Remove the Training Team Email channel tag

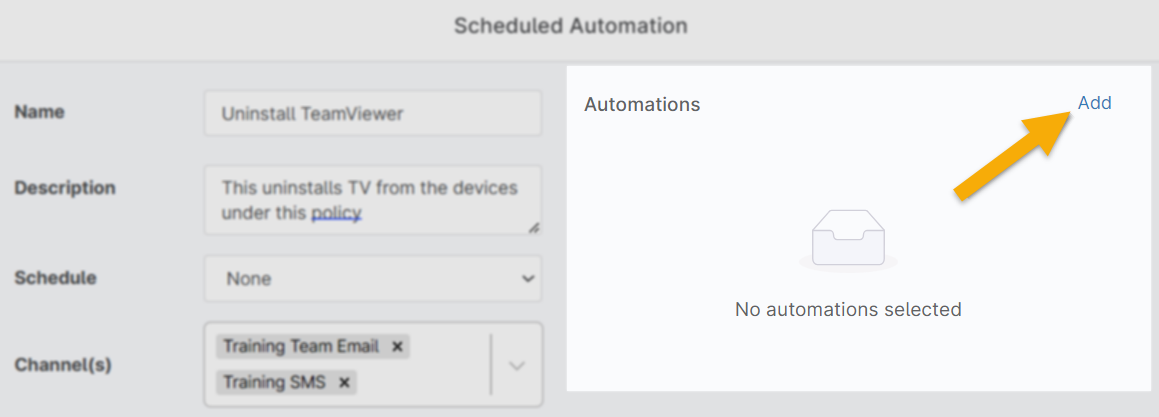[x=397, y=347]
